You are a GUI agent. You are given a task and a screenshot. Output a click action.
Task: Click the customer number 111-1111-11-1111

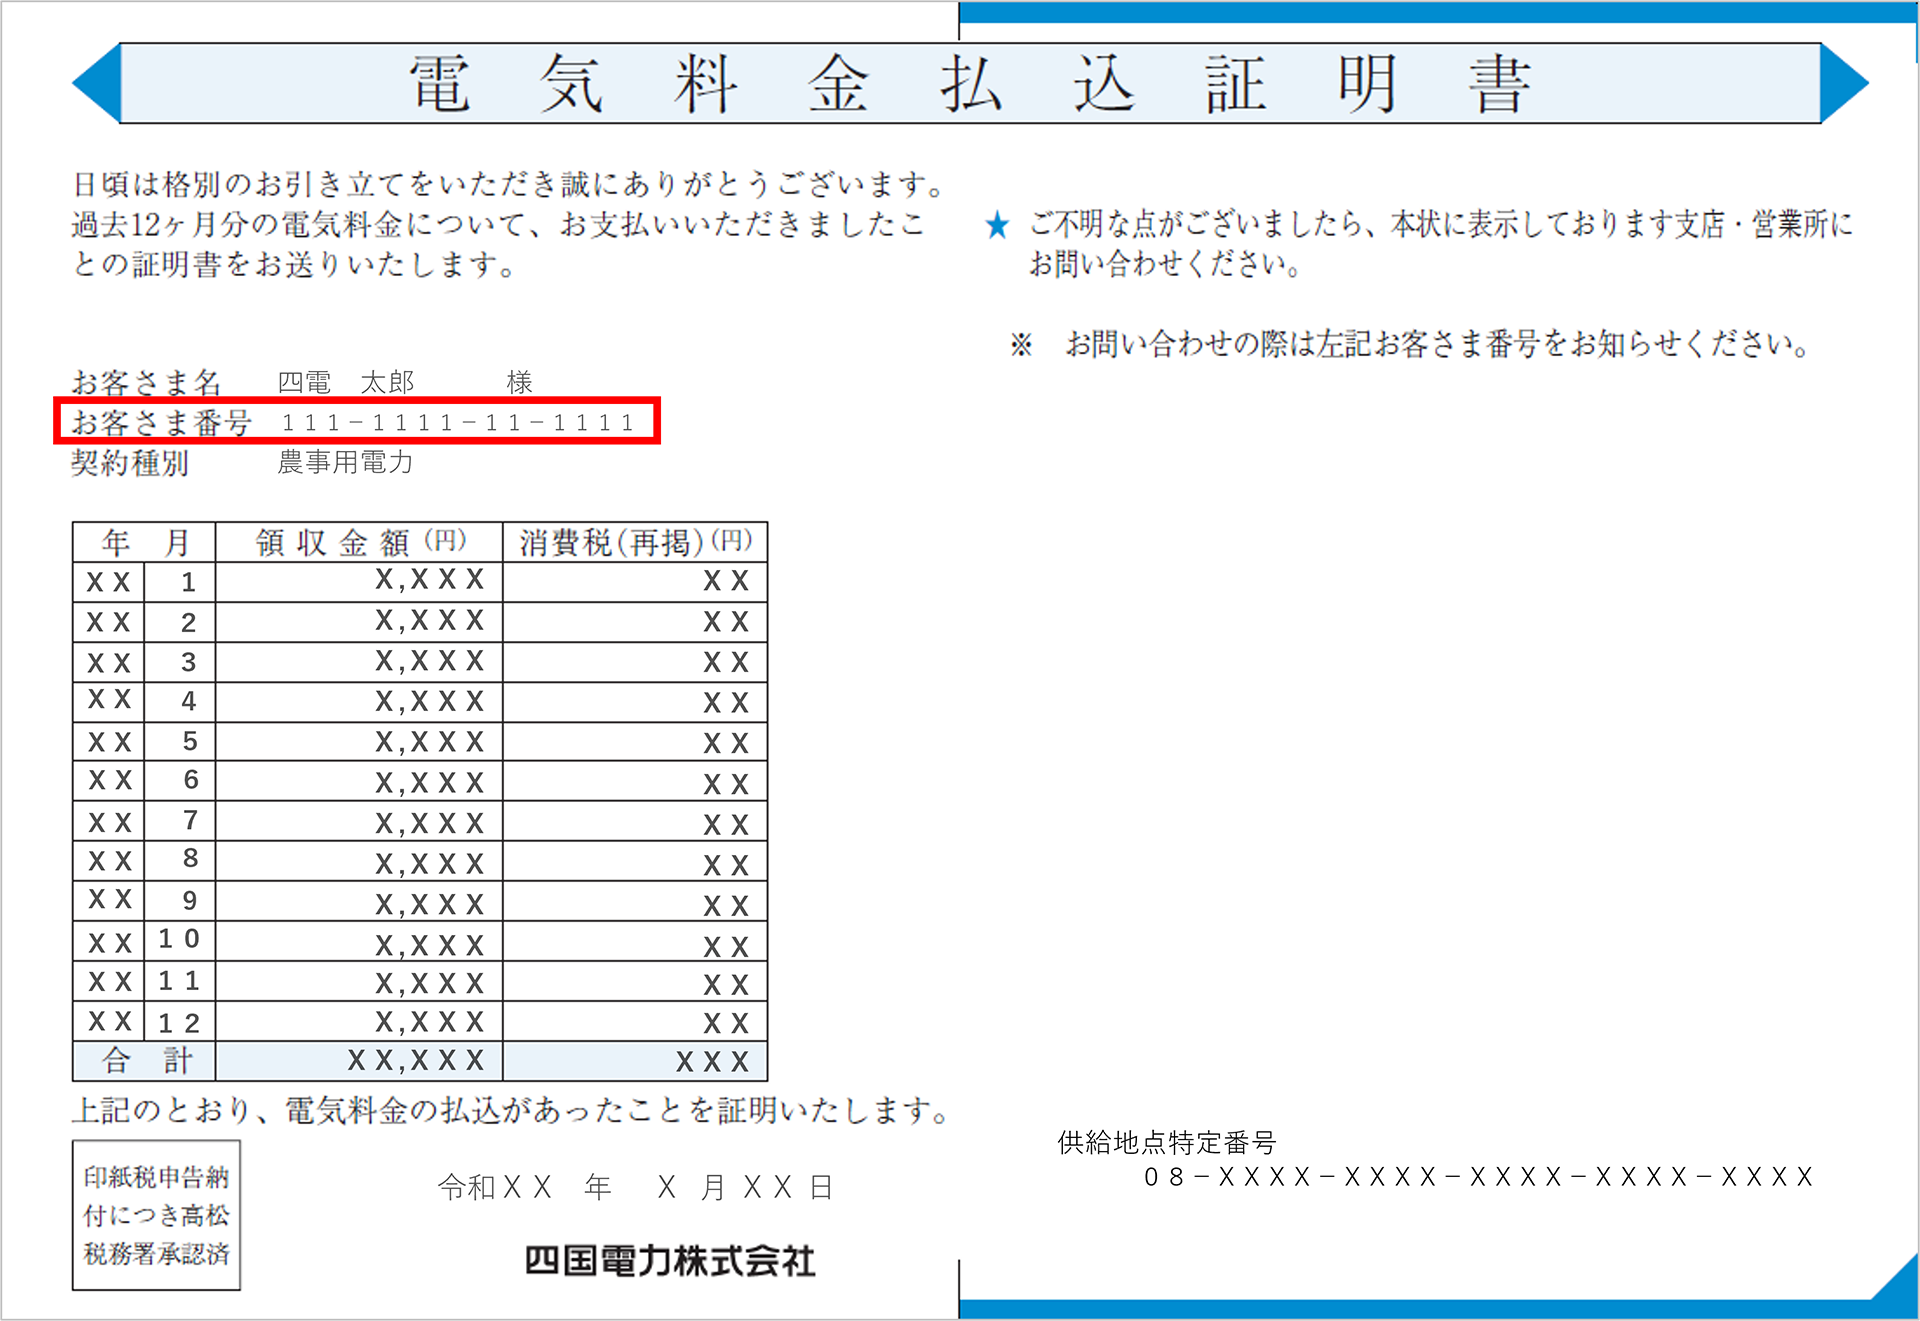pyautogui.click(x=458, y=422)
